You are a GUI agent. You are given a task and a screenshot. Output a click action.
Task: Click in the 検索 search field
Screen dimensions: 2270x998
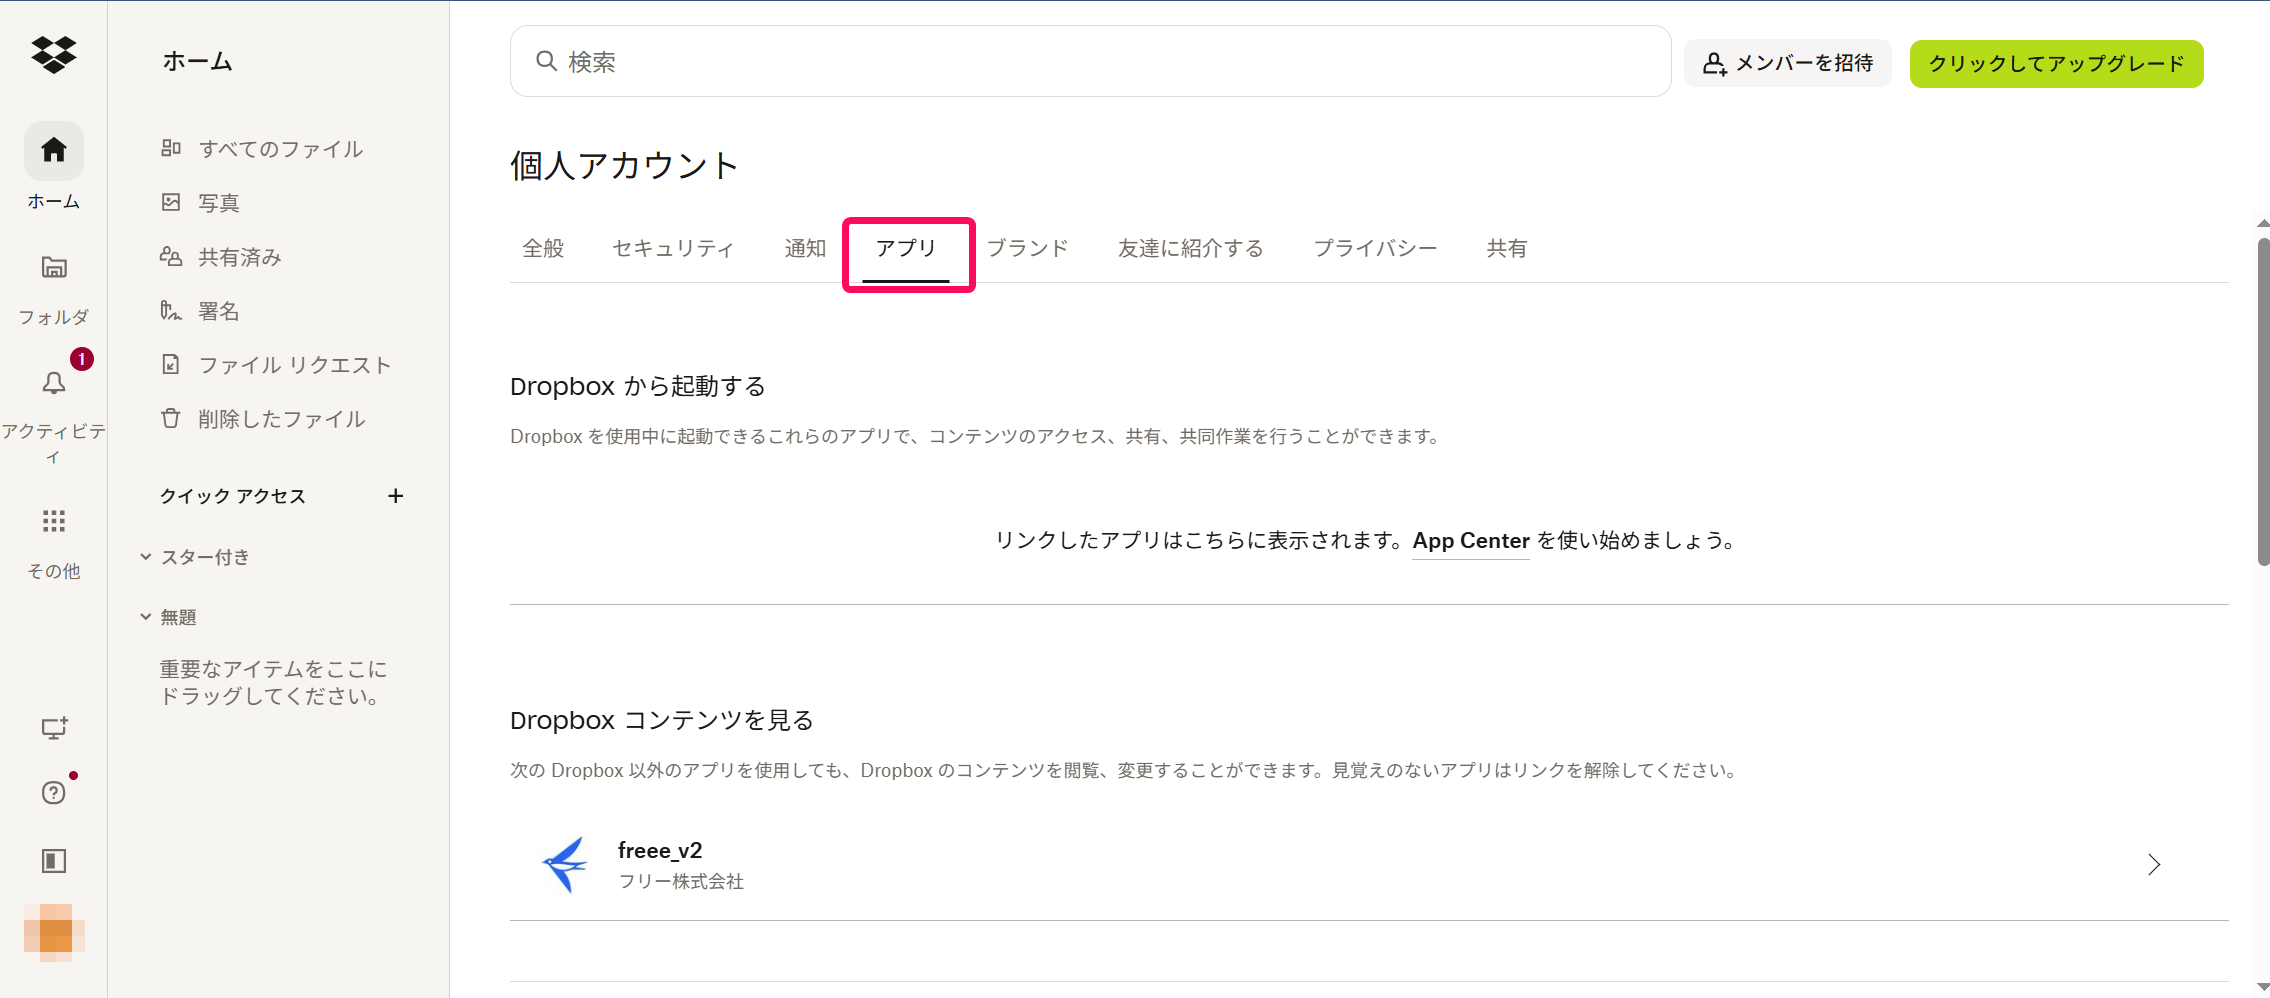point(1090,61)
